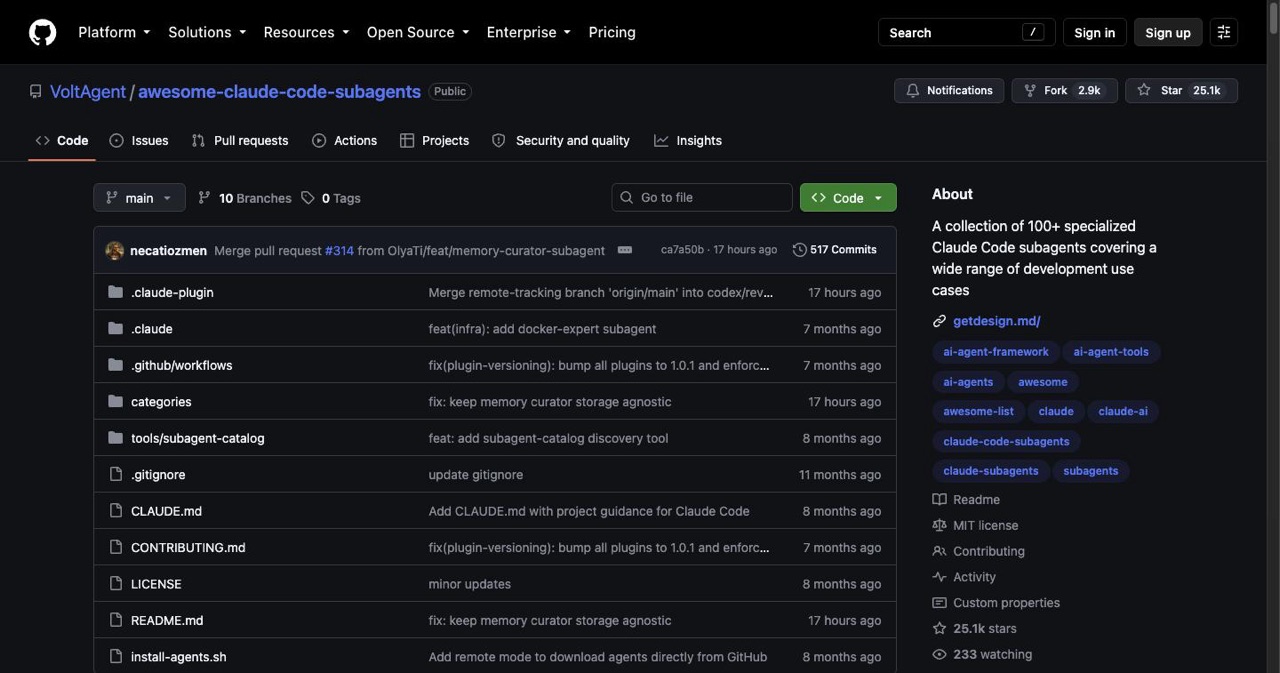Click the Pricing link in header

click(612, 32)
